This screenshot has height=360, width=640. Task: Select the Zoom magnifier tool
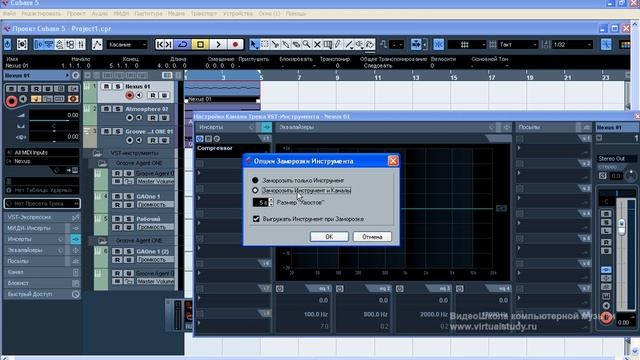(306, 44)
